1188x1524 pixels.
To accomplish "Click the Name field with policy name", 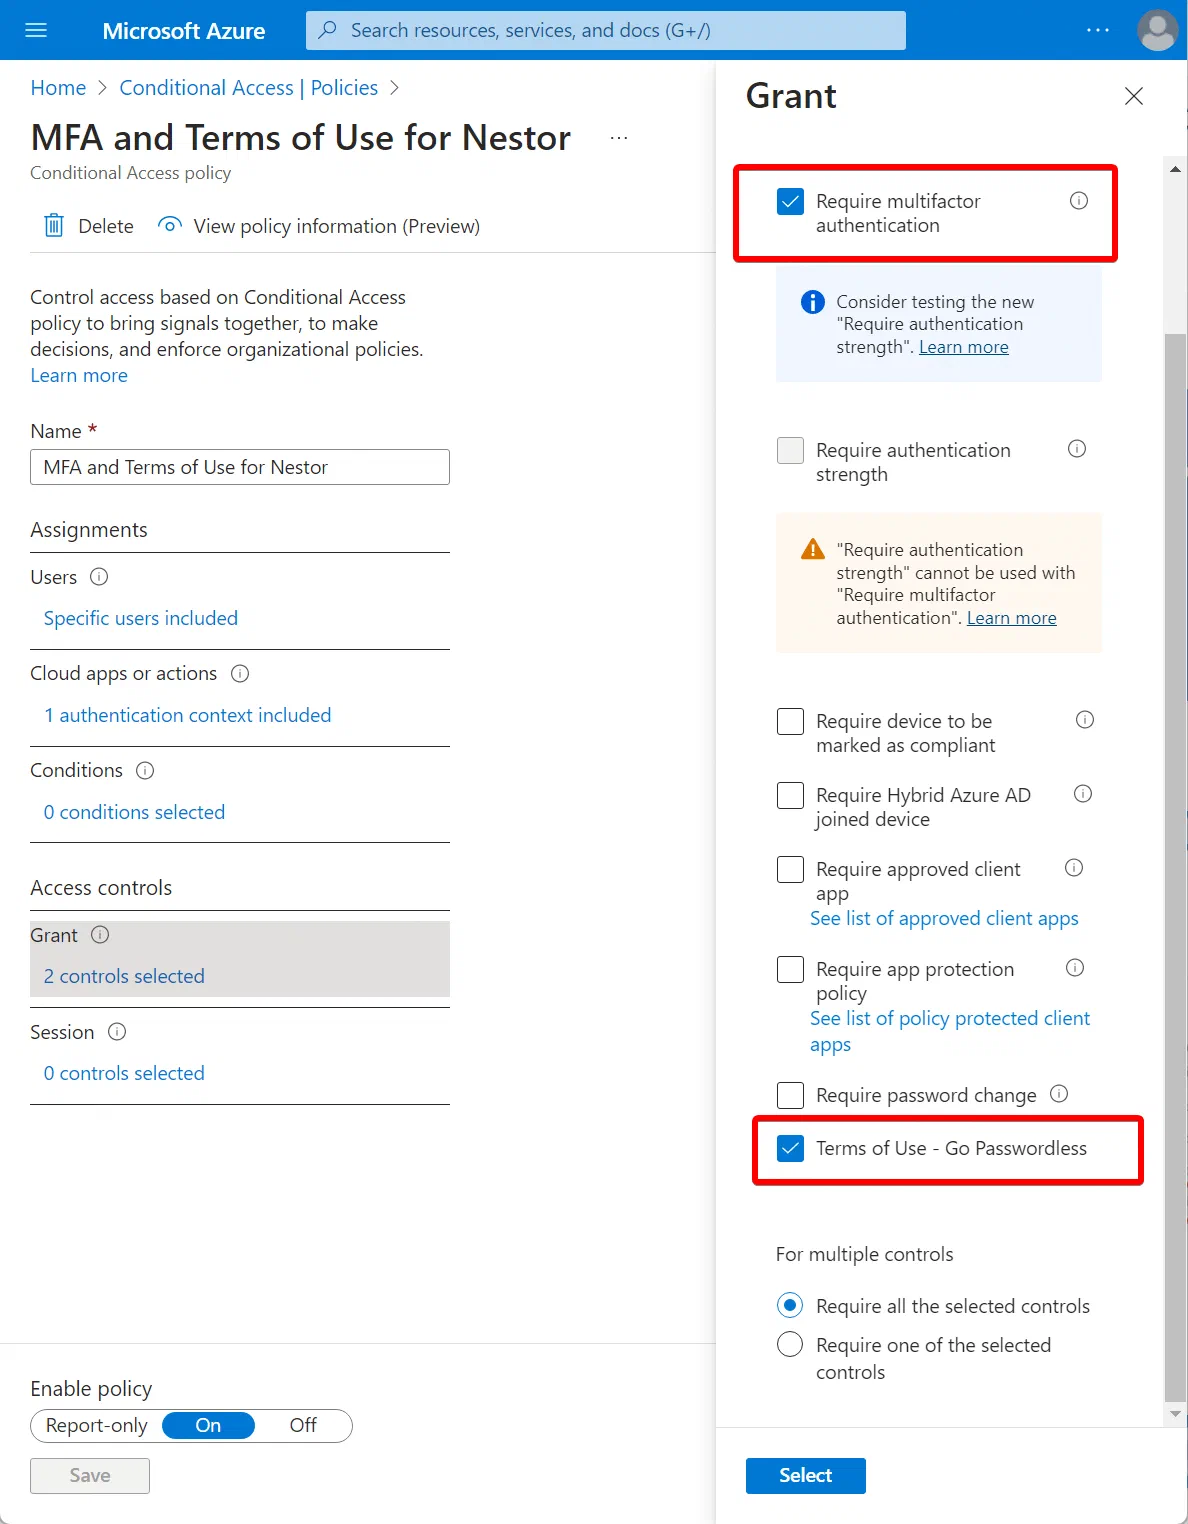I will coord(240,467).
